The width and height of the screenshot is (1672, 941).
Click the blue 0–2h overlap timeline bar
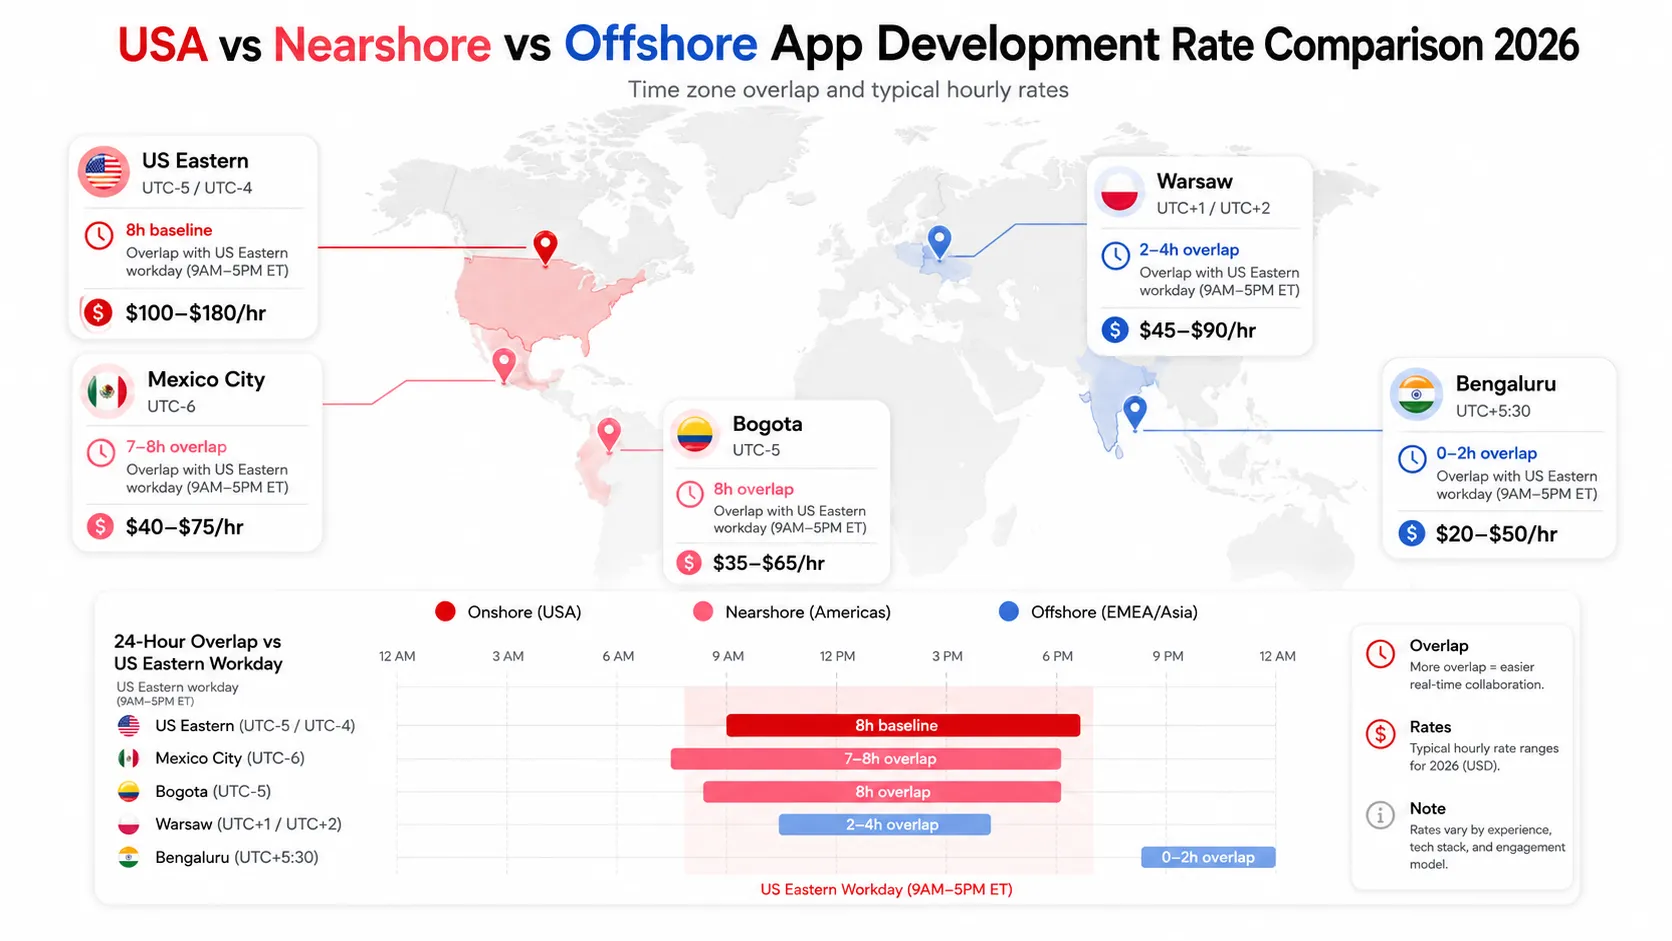tap(1208, 857)
